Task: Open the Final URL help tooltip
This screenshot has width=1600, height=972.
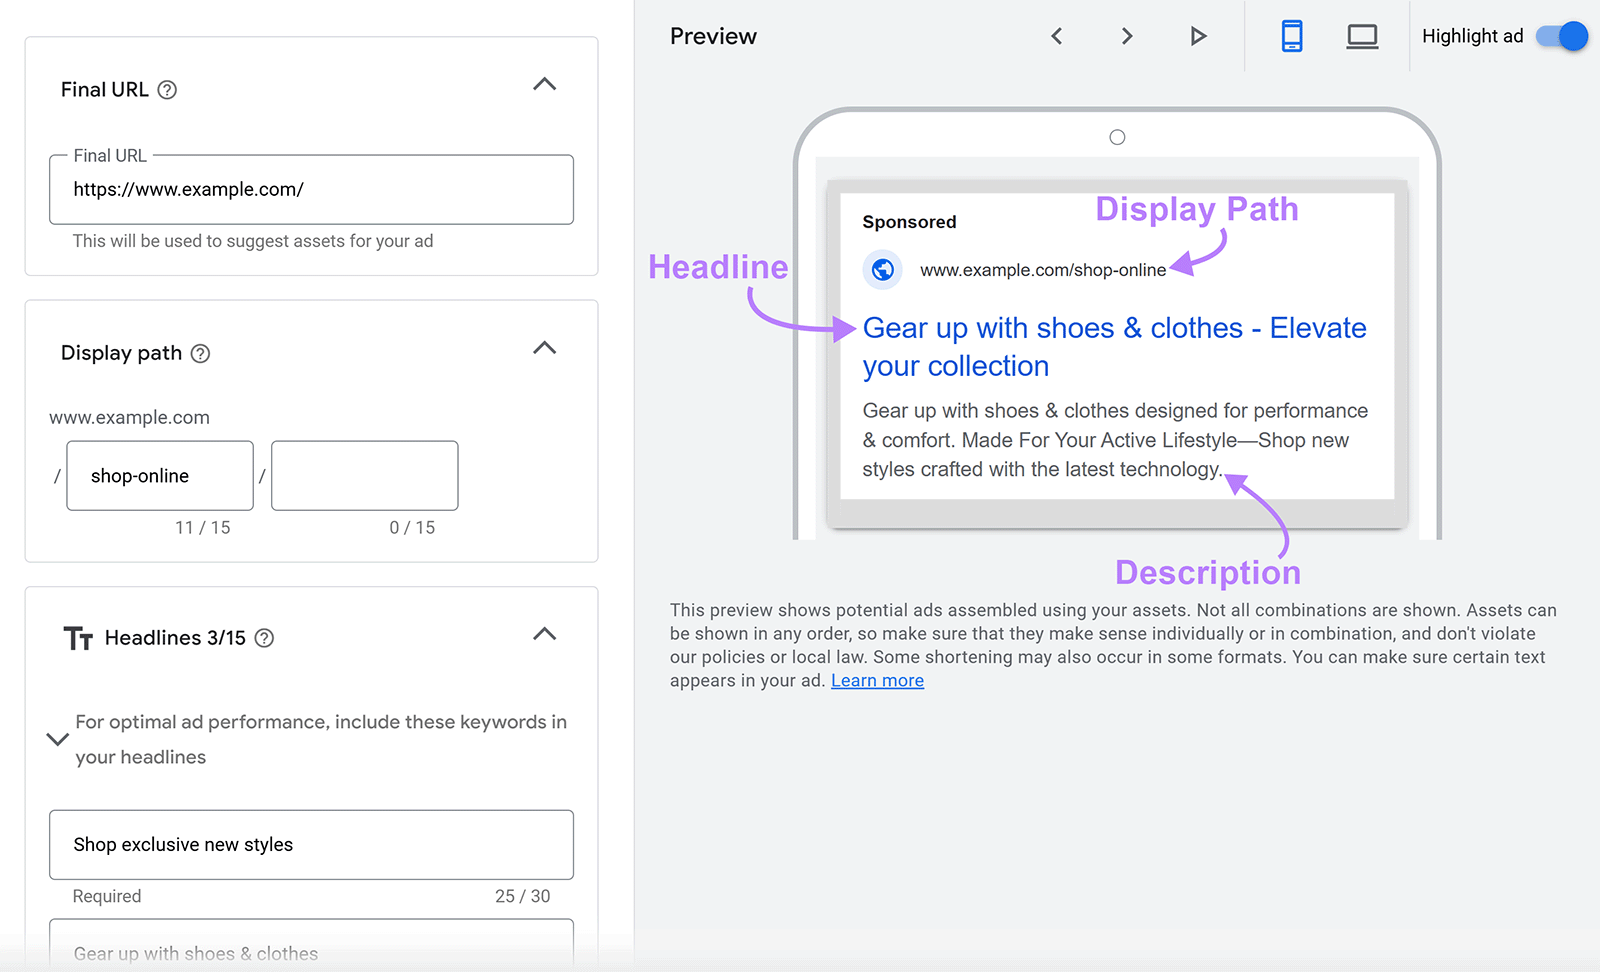Action: pyautogui.click(x=167, y=89)
